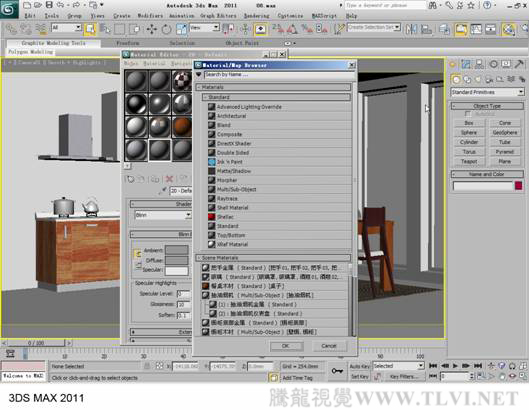Click the Teapot primitive button
Image resolution: width=529 pixels, height=410 pixels.
[x=469, y=162]
